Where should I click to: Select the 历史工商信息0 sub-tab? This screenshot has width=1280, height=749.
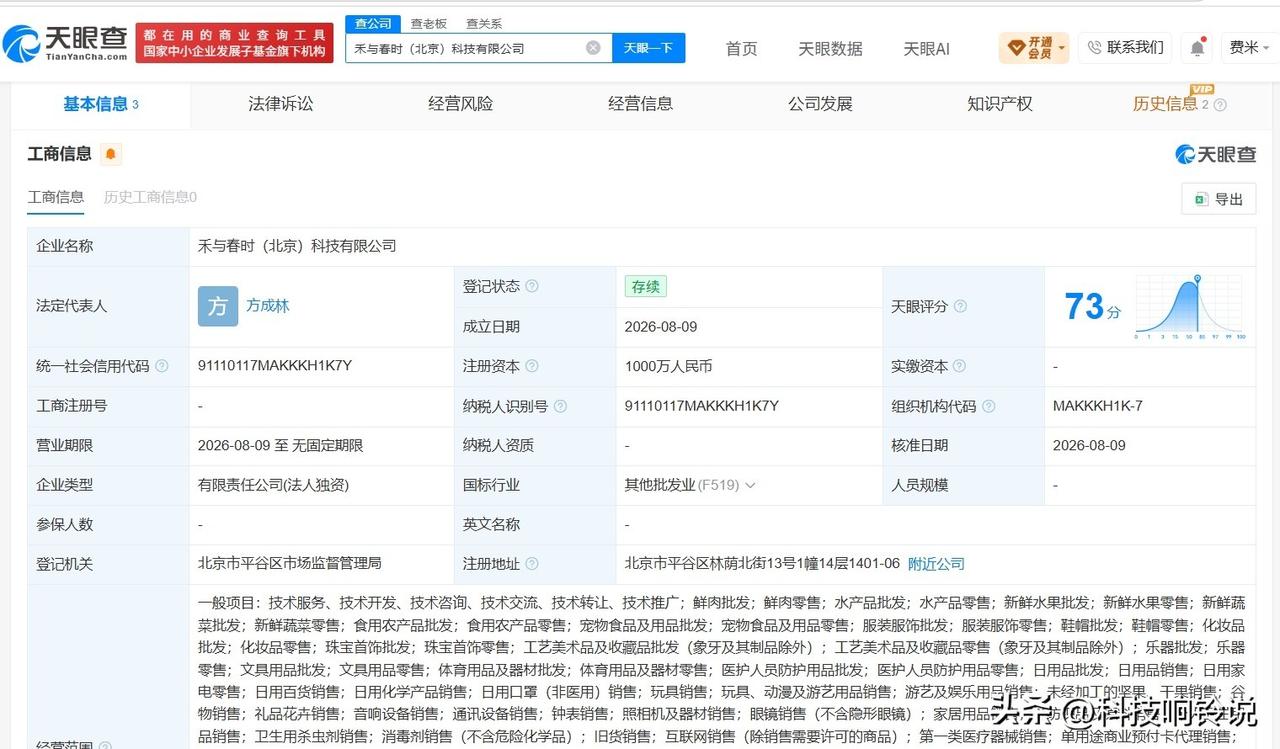click(x=150, y=197)
